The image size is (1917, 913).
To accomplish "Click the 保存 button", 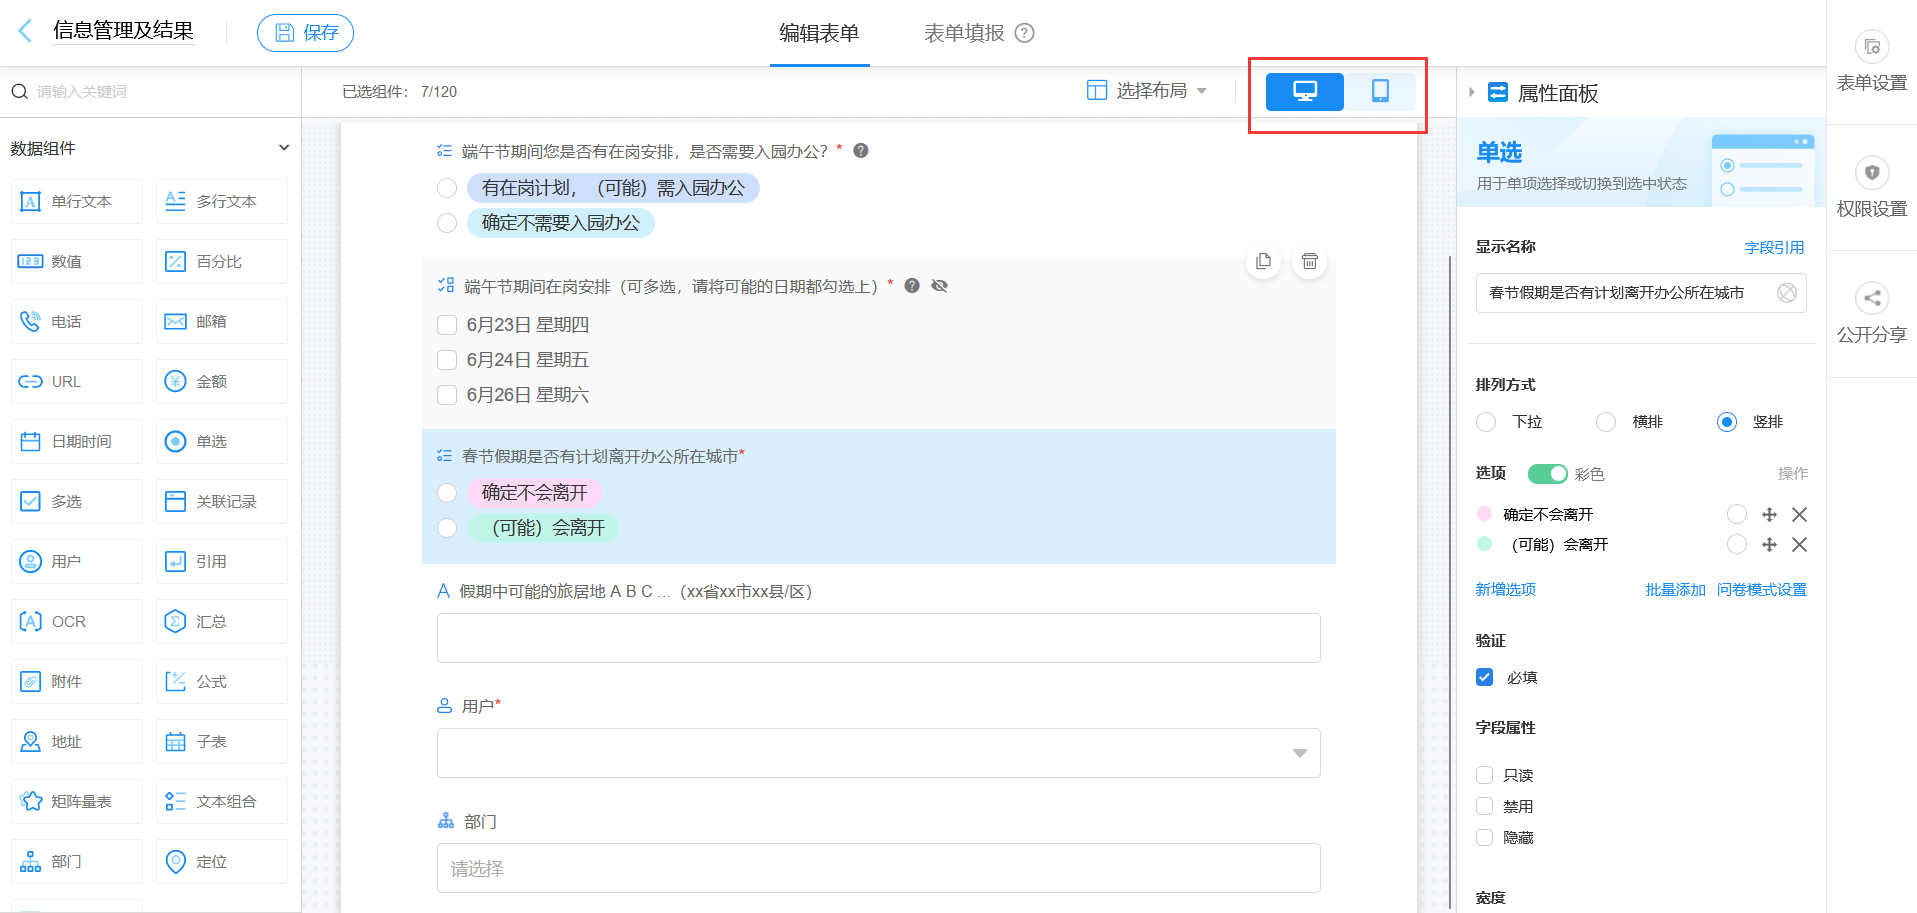I will click(x=305, y=32).
